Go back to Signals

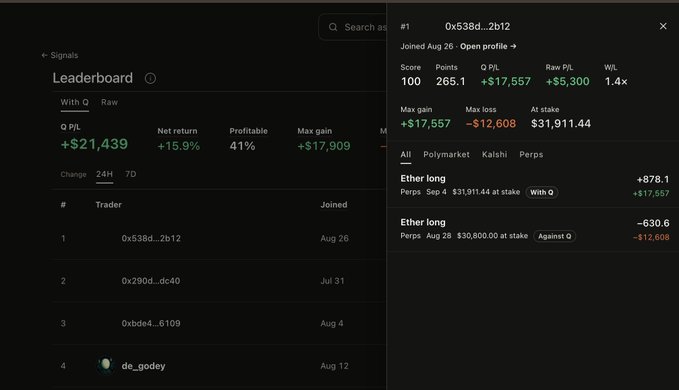[60, 55]
